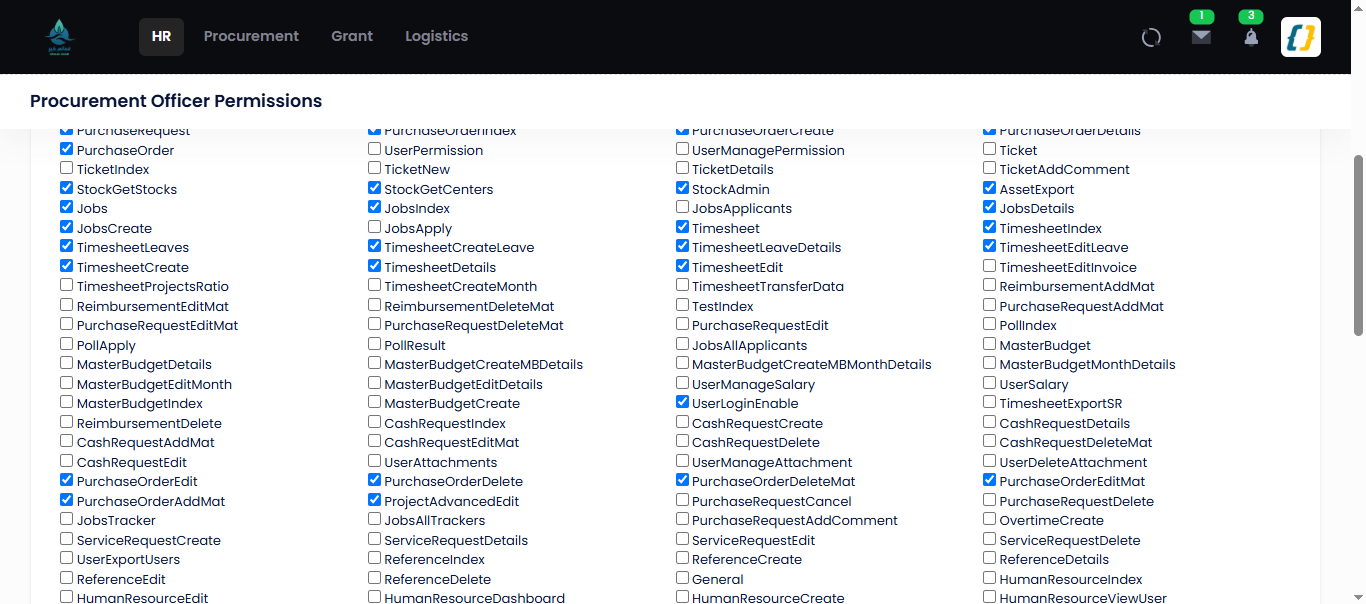Open the Grant menu
1366x604 pixels.
click(x=352, y=36)
